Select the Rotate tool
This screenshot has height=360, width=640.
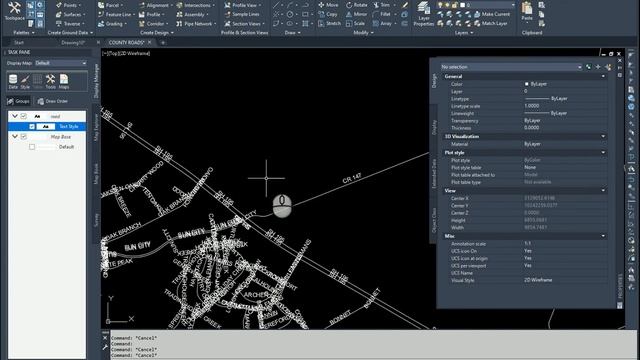click(357, 5)
